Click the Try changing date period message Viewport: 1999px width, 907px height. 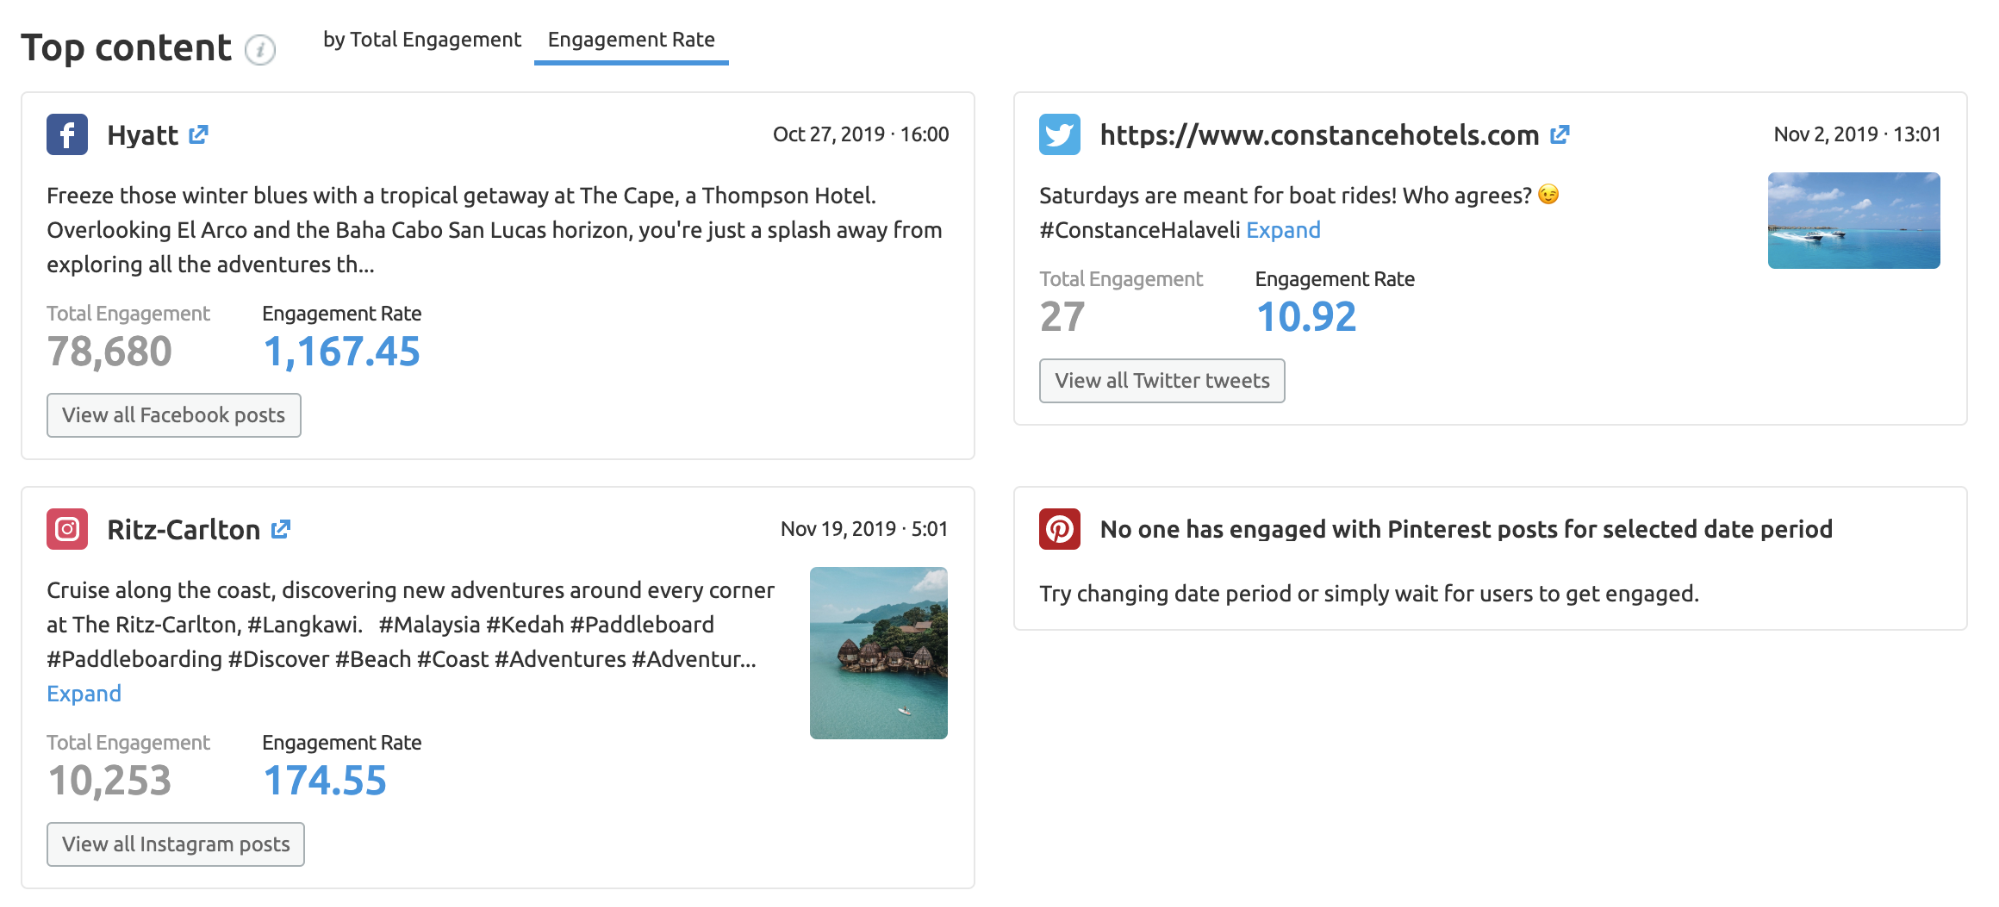[x=1369, y=594]
